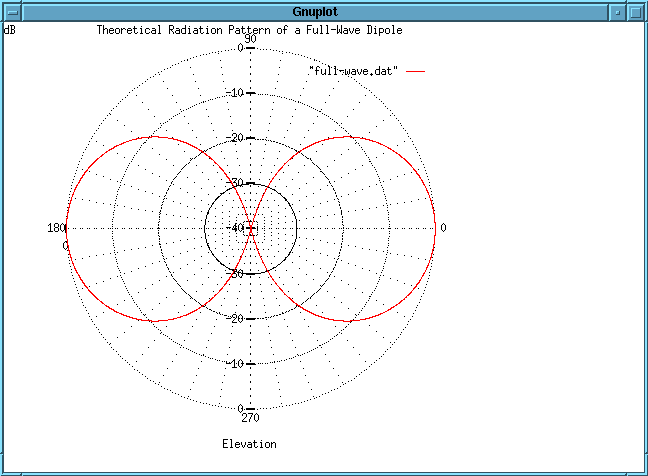Click the 0 degree label at right
The width and height of the screenshot is (648, 476).
tap(443, 227)
